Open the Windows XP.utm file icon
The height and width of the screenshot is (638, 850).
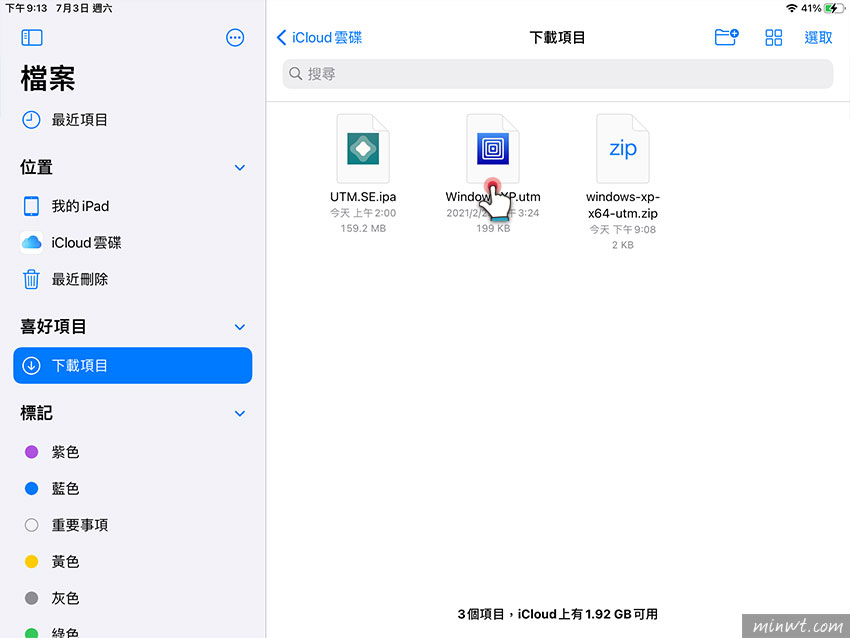tap(493, 149)
